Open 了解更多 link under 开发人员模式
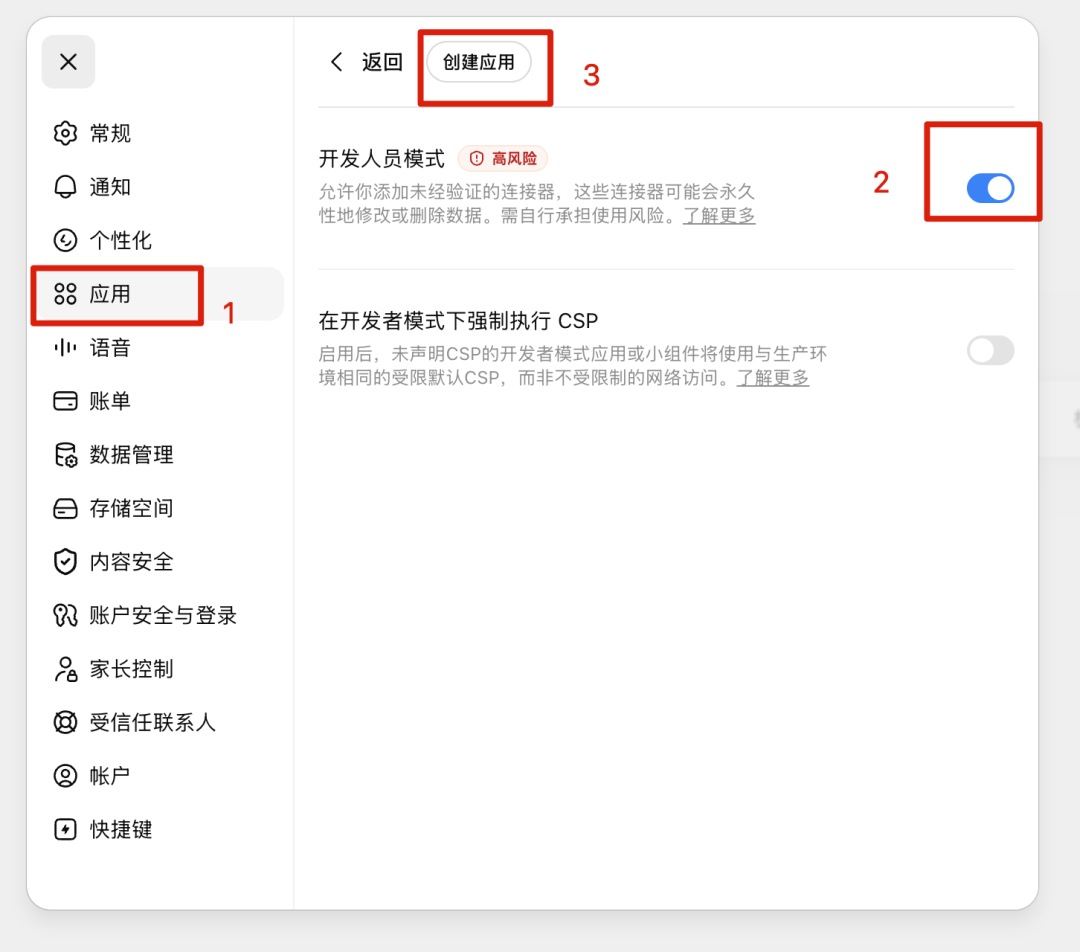The height and width of the screenshot is (952, 1080). 719,216
